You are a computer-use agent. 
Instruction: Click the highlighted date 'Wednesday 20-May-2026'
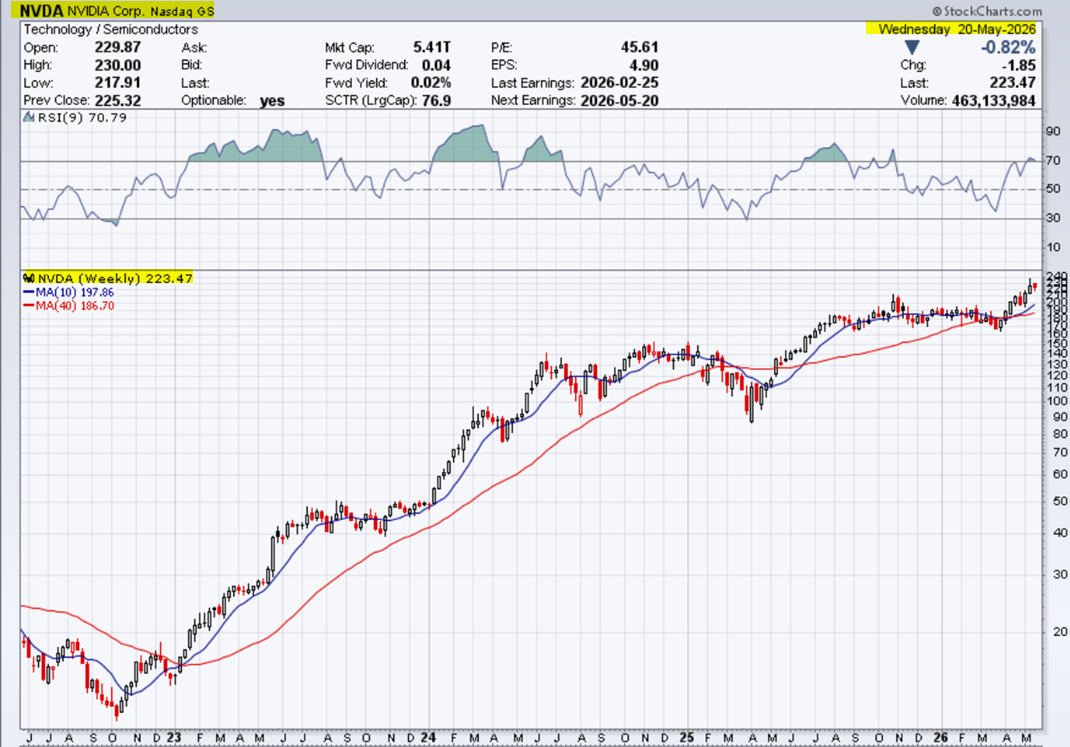point(957,29)
